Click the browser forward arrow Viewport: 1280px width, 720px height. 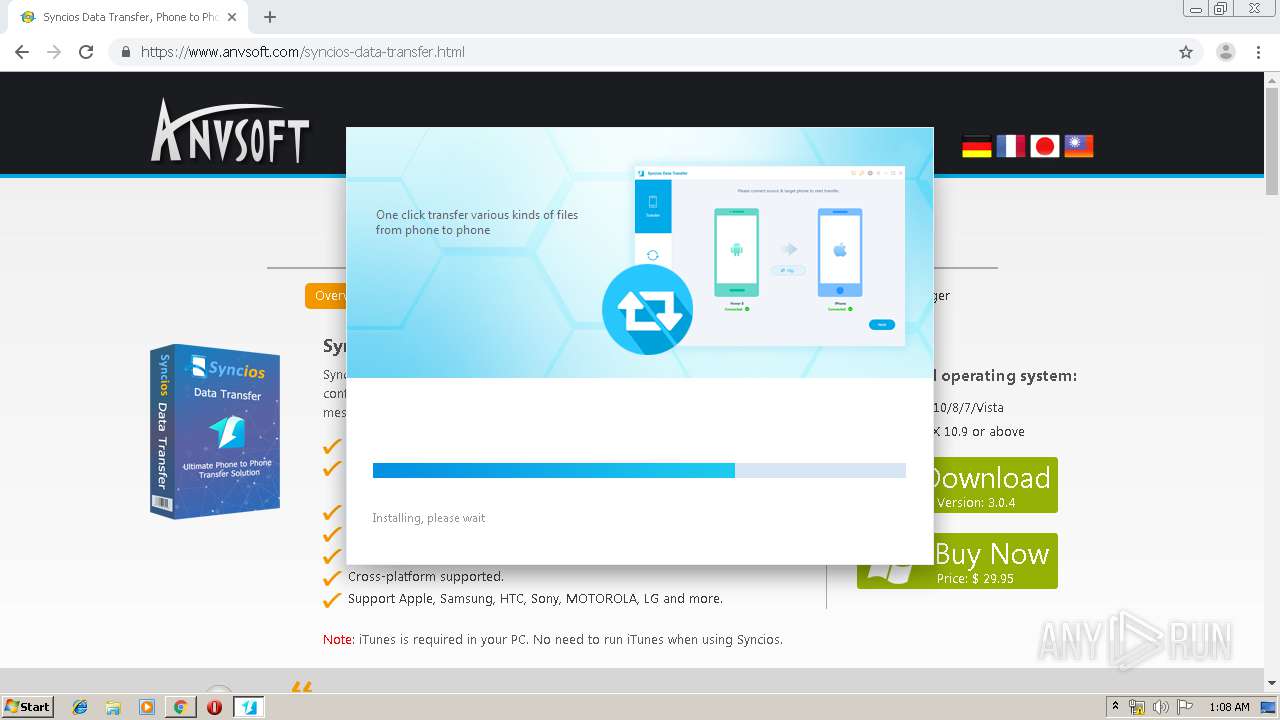[54, 52]
